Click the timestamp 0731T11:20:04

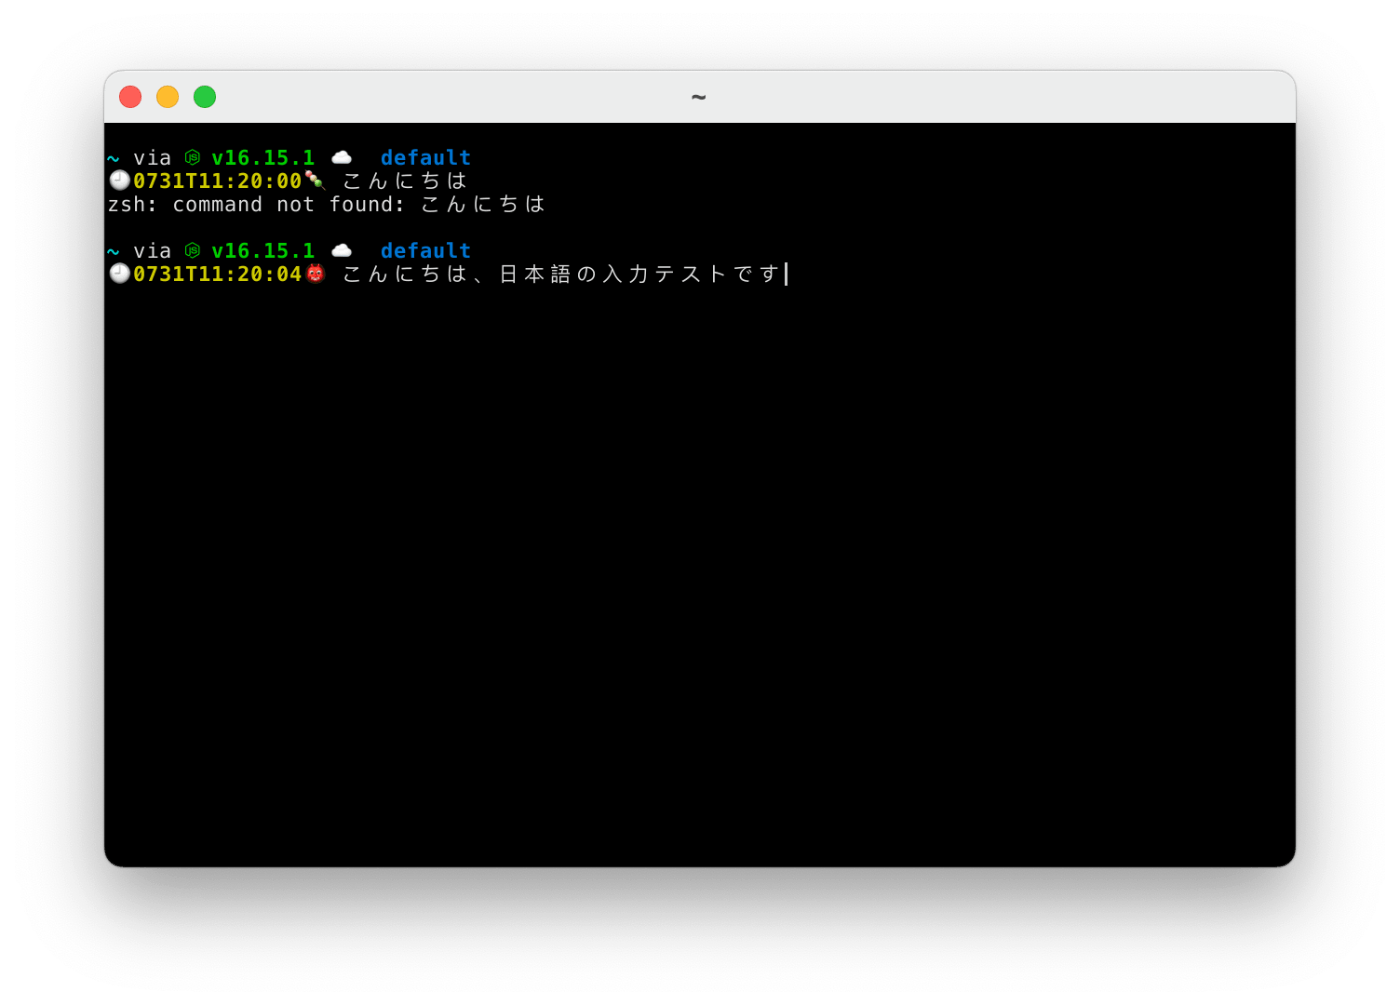[217, 274]
